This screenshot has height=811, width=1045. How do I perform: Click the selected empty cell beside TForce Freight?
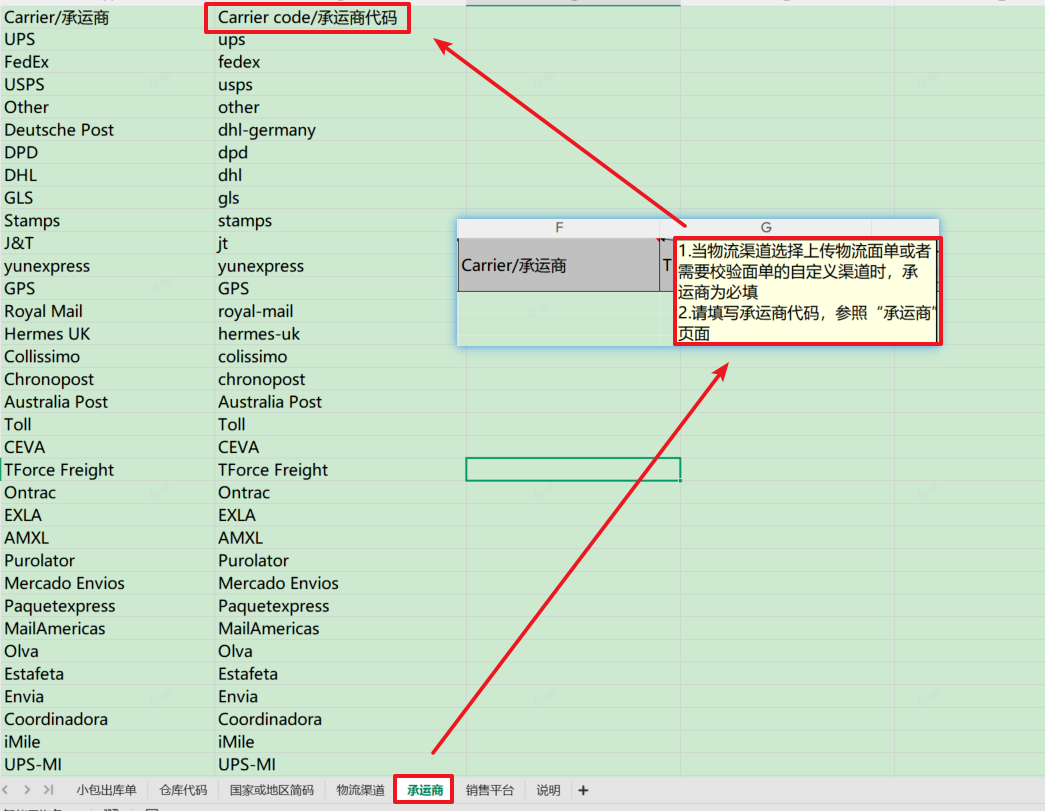573,470
